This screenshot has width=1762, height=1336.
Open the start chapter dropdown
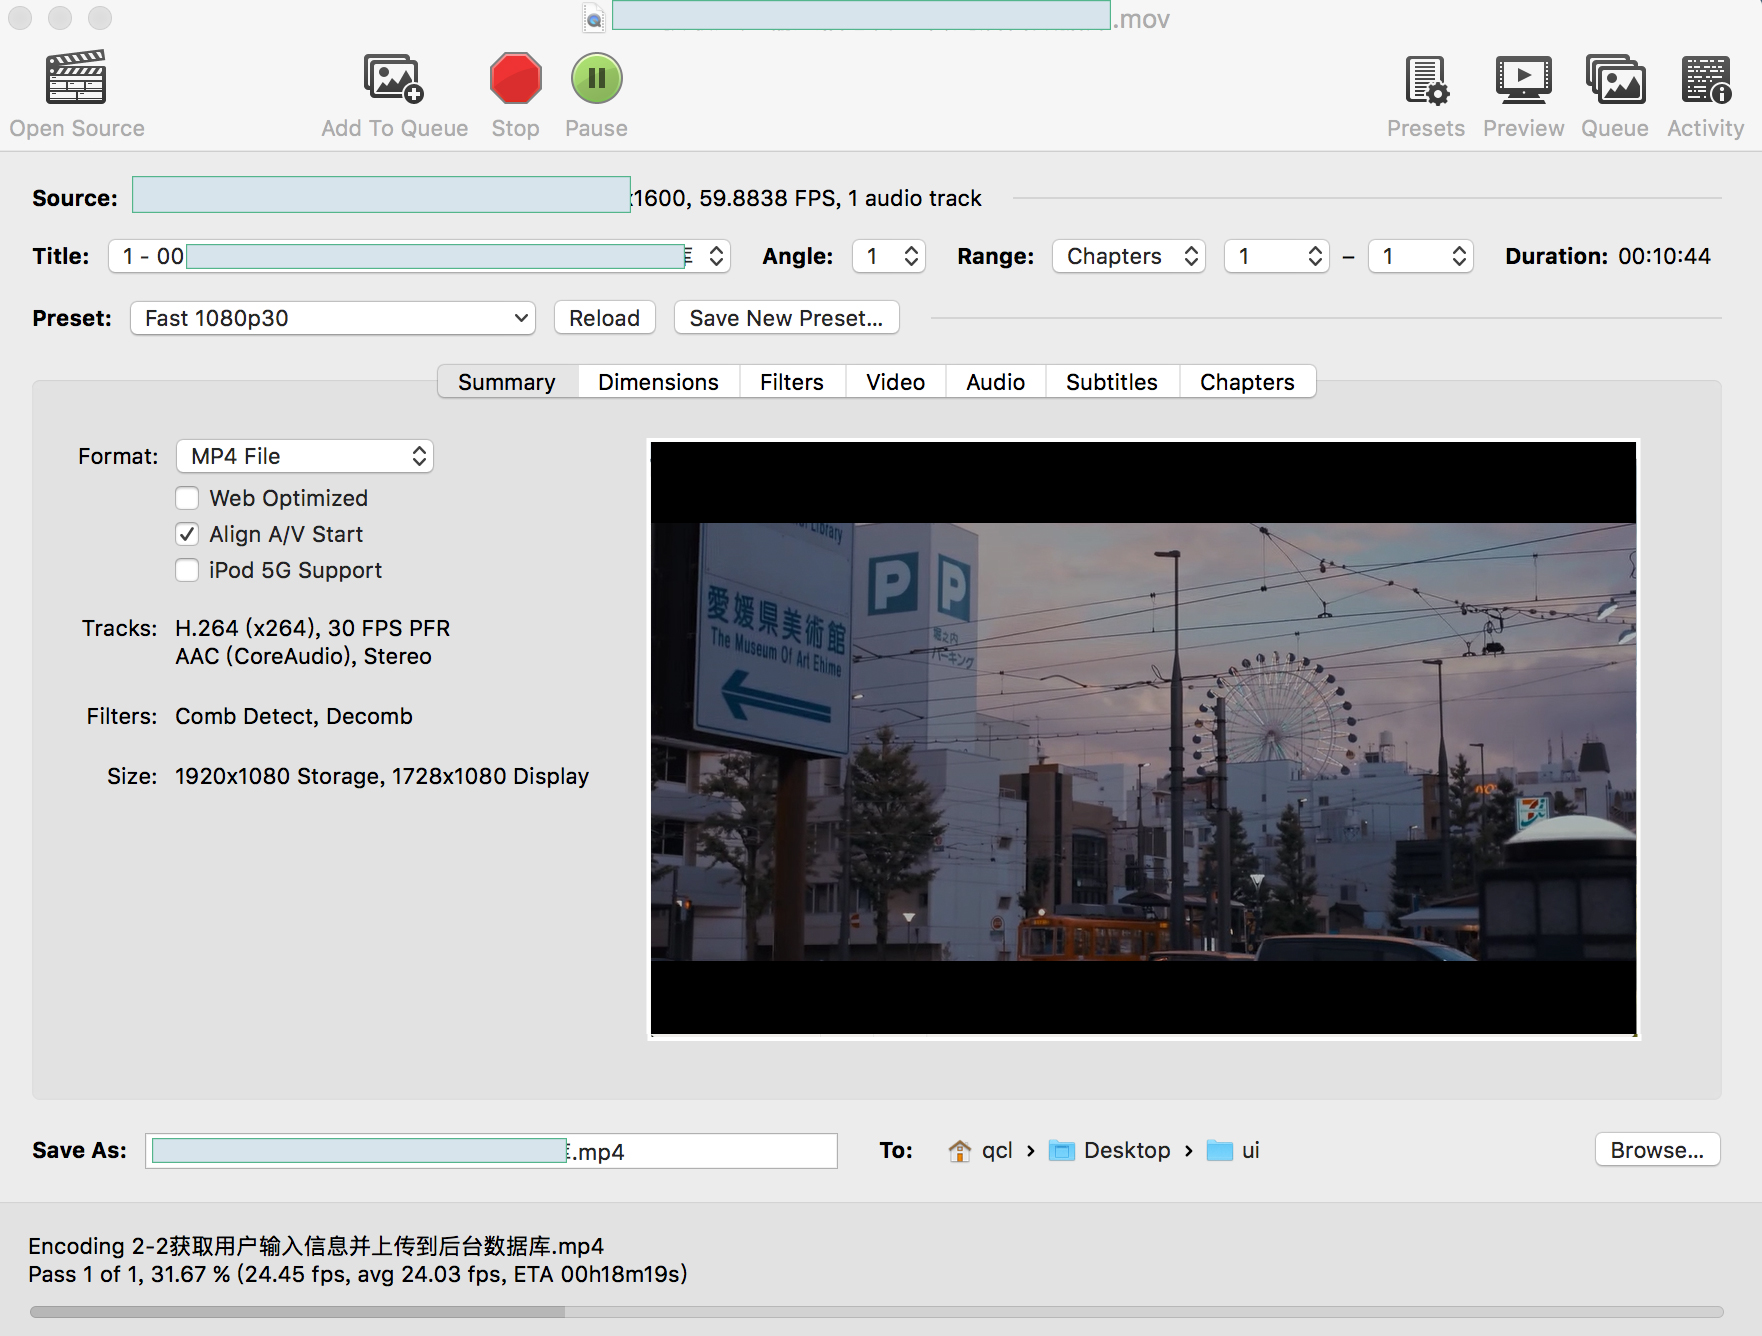coord(1277,256)
